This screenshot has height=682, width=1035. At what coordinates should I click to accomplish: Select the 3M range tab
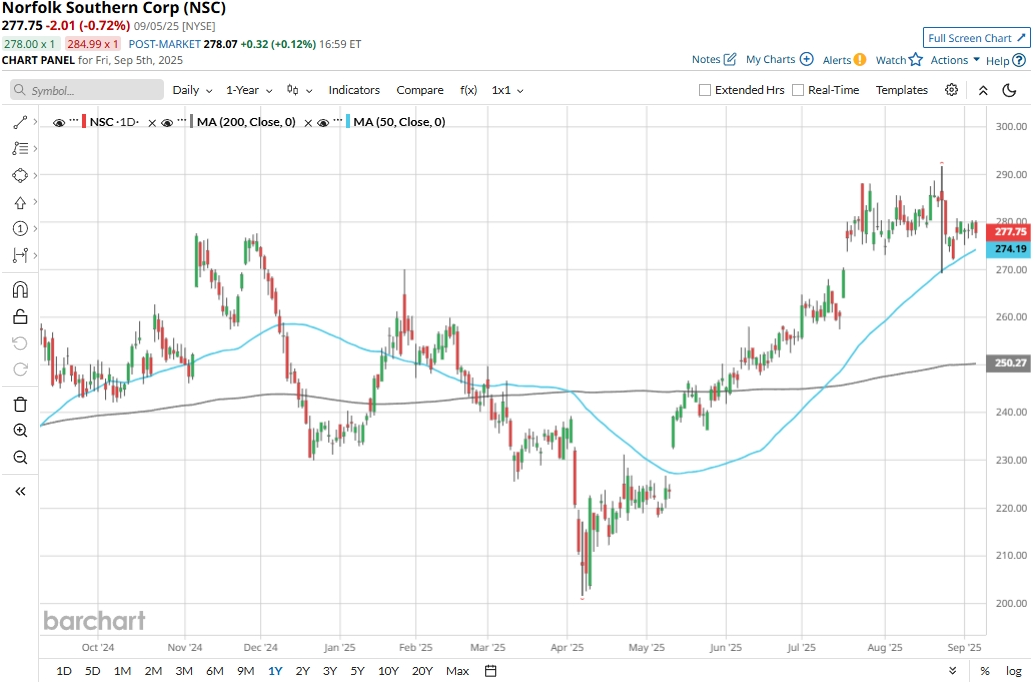point(184,671)
